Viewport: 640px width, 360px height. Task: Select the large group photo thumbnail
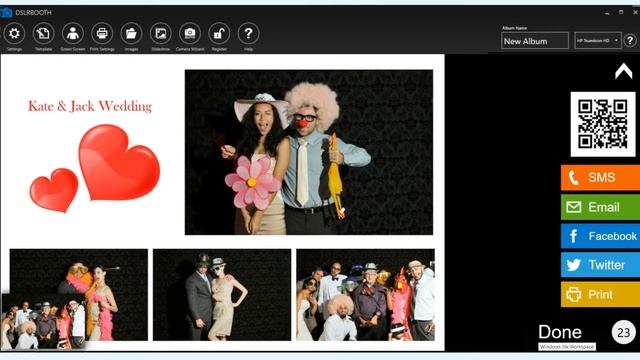tap(365, 295)
